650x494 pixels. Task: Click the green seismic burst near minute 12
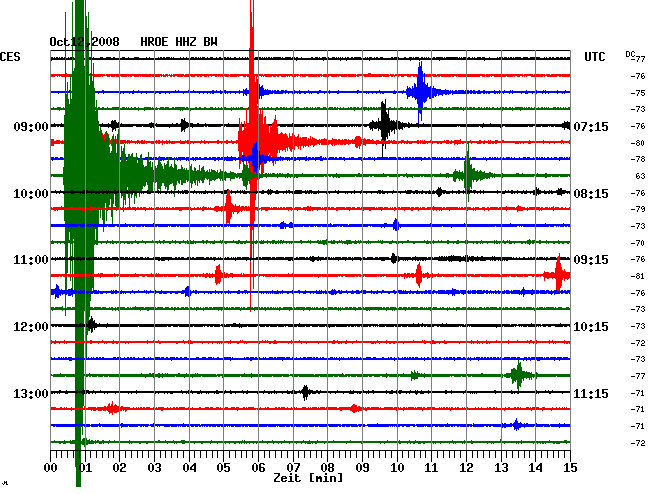point(468,175)
